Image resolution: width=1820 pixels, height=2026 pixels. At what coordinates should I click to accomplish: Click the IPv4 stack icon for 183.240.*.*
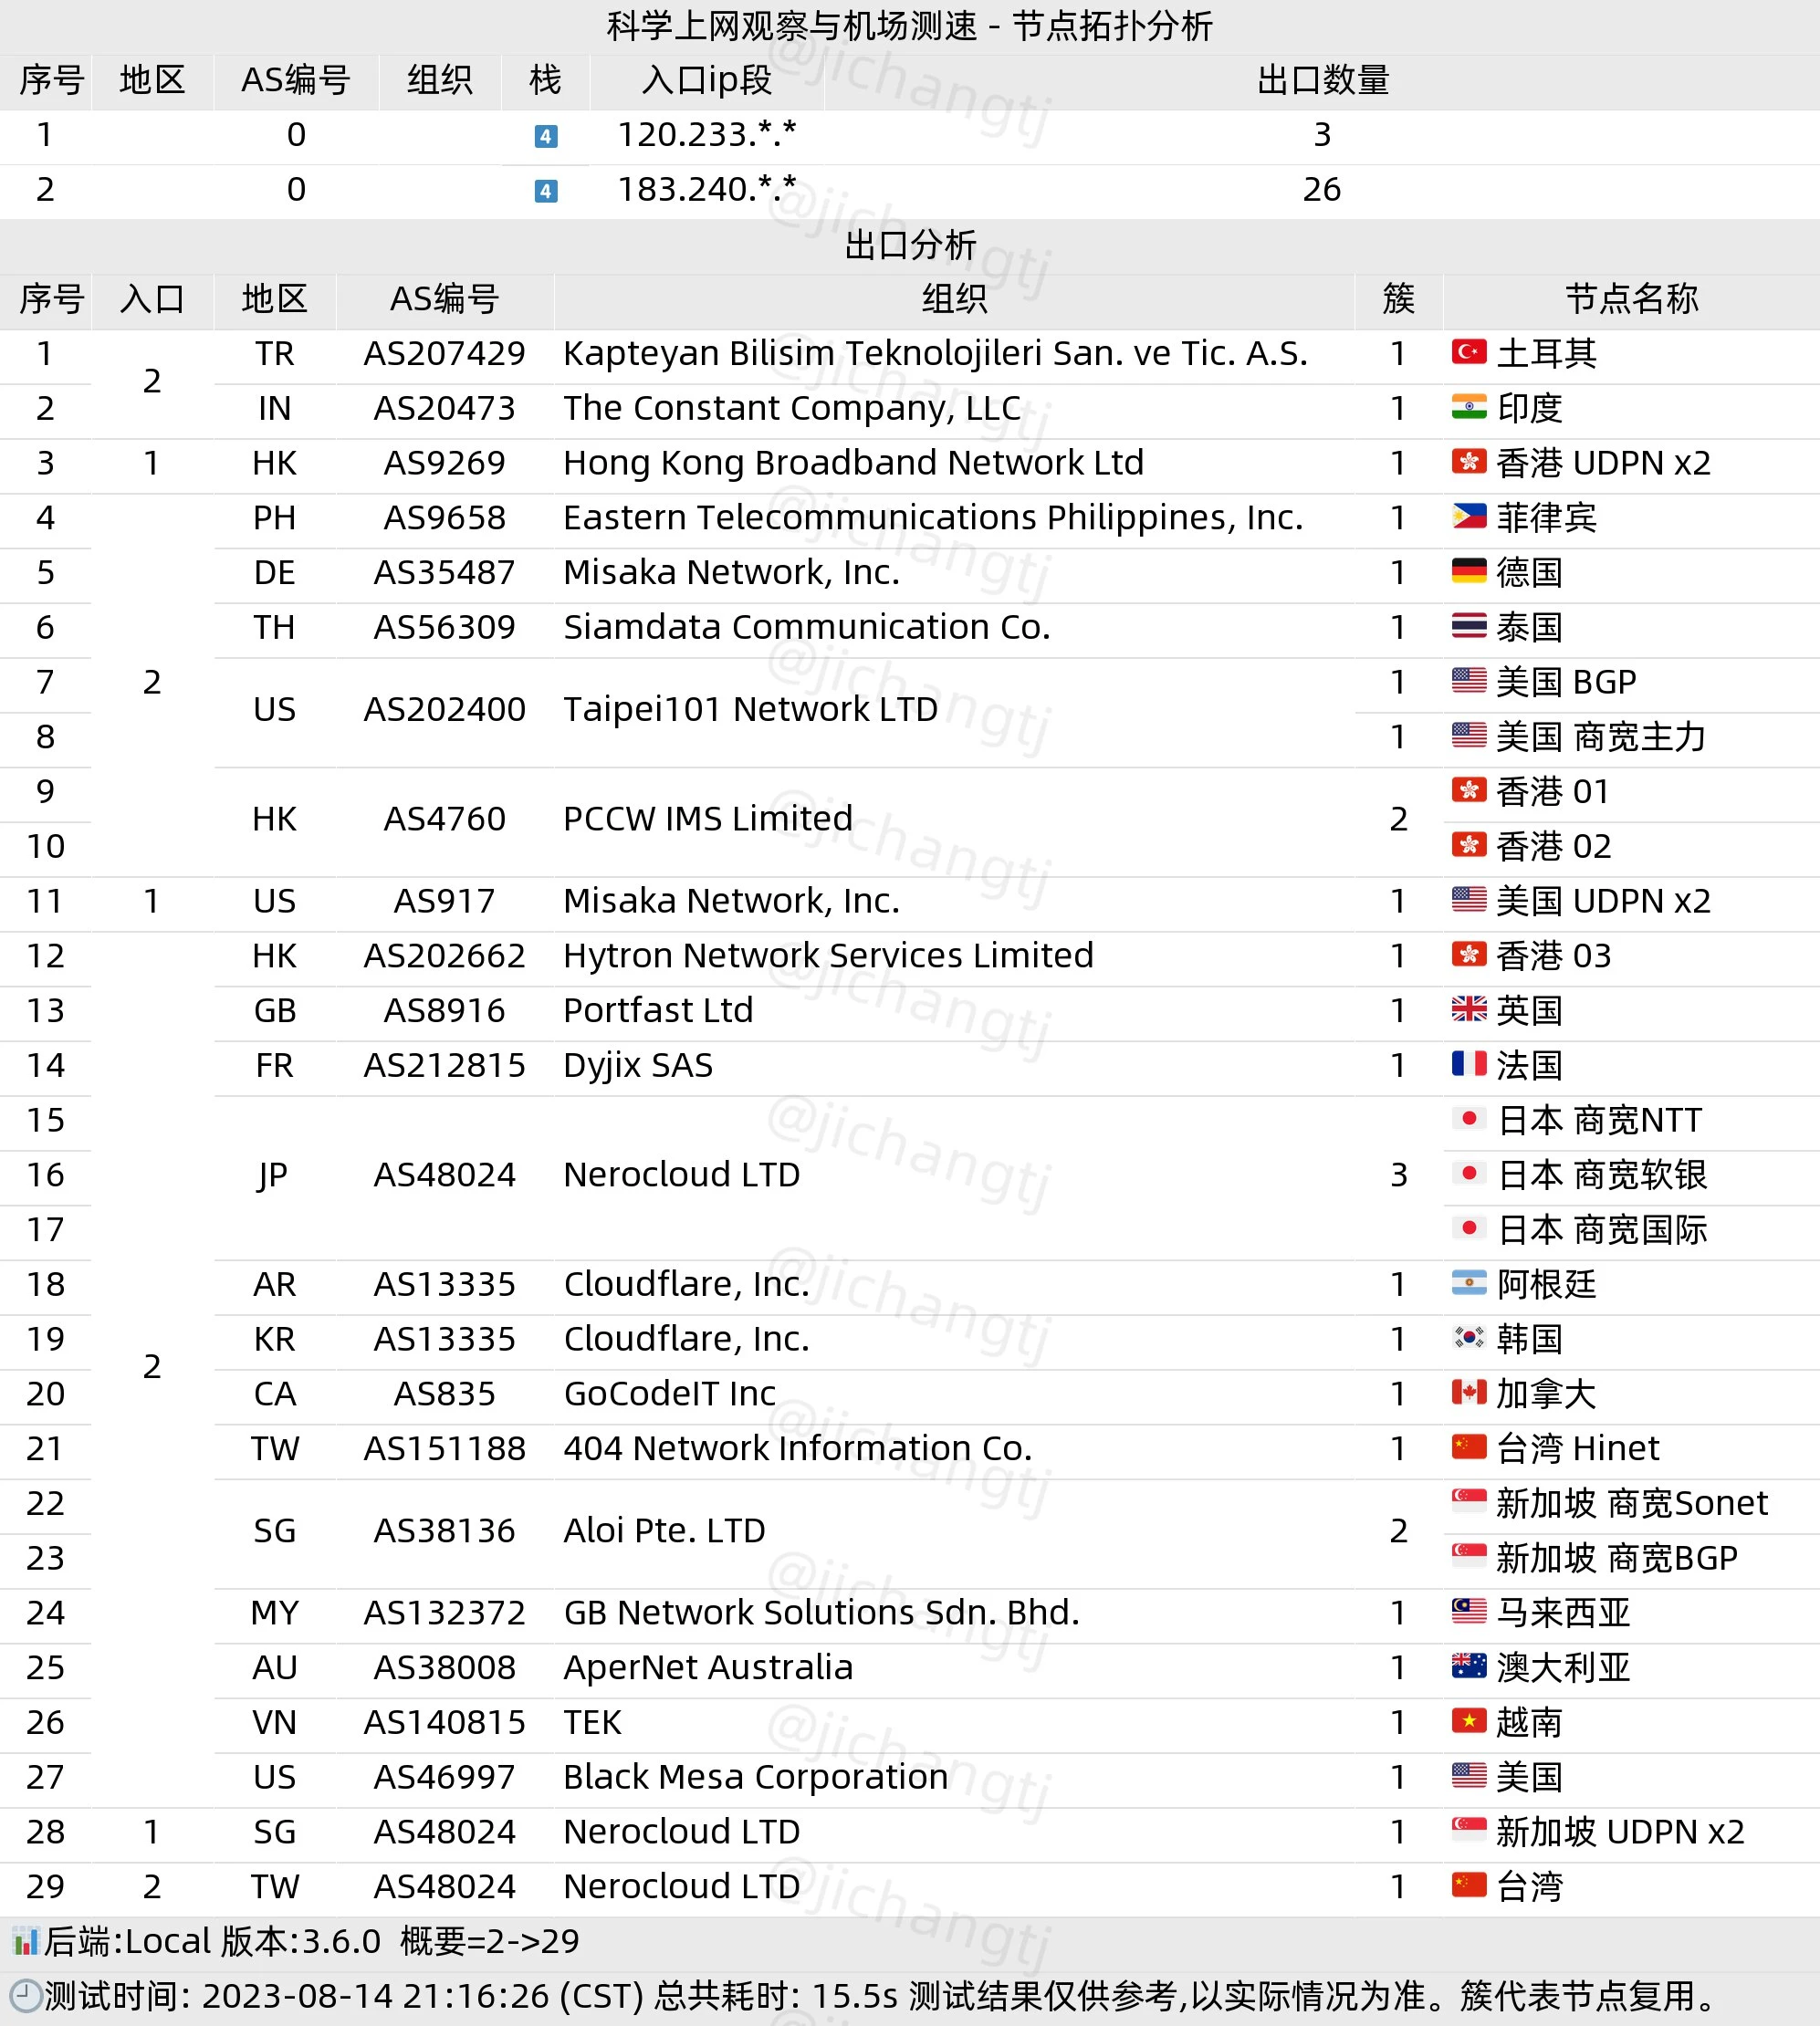(545, 191)
